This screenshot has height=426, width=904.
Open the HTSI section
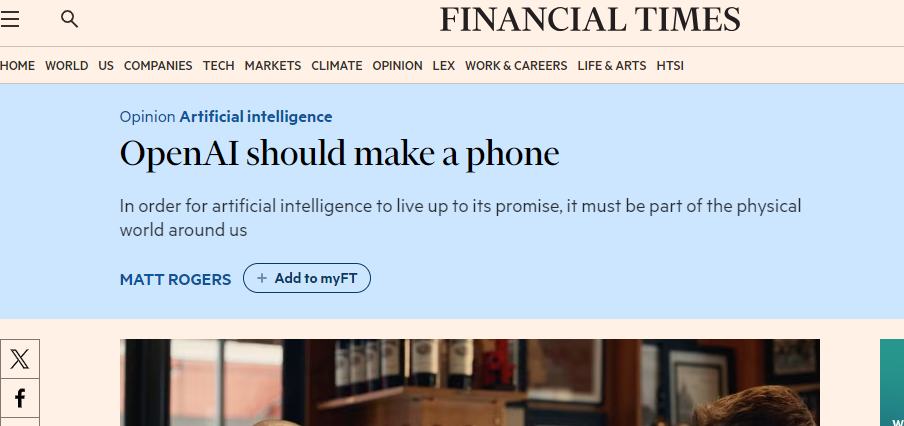click(x=670, y=66)
